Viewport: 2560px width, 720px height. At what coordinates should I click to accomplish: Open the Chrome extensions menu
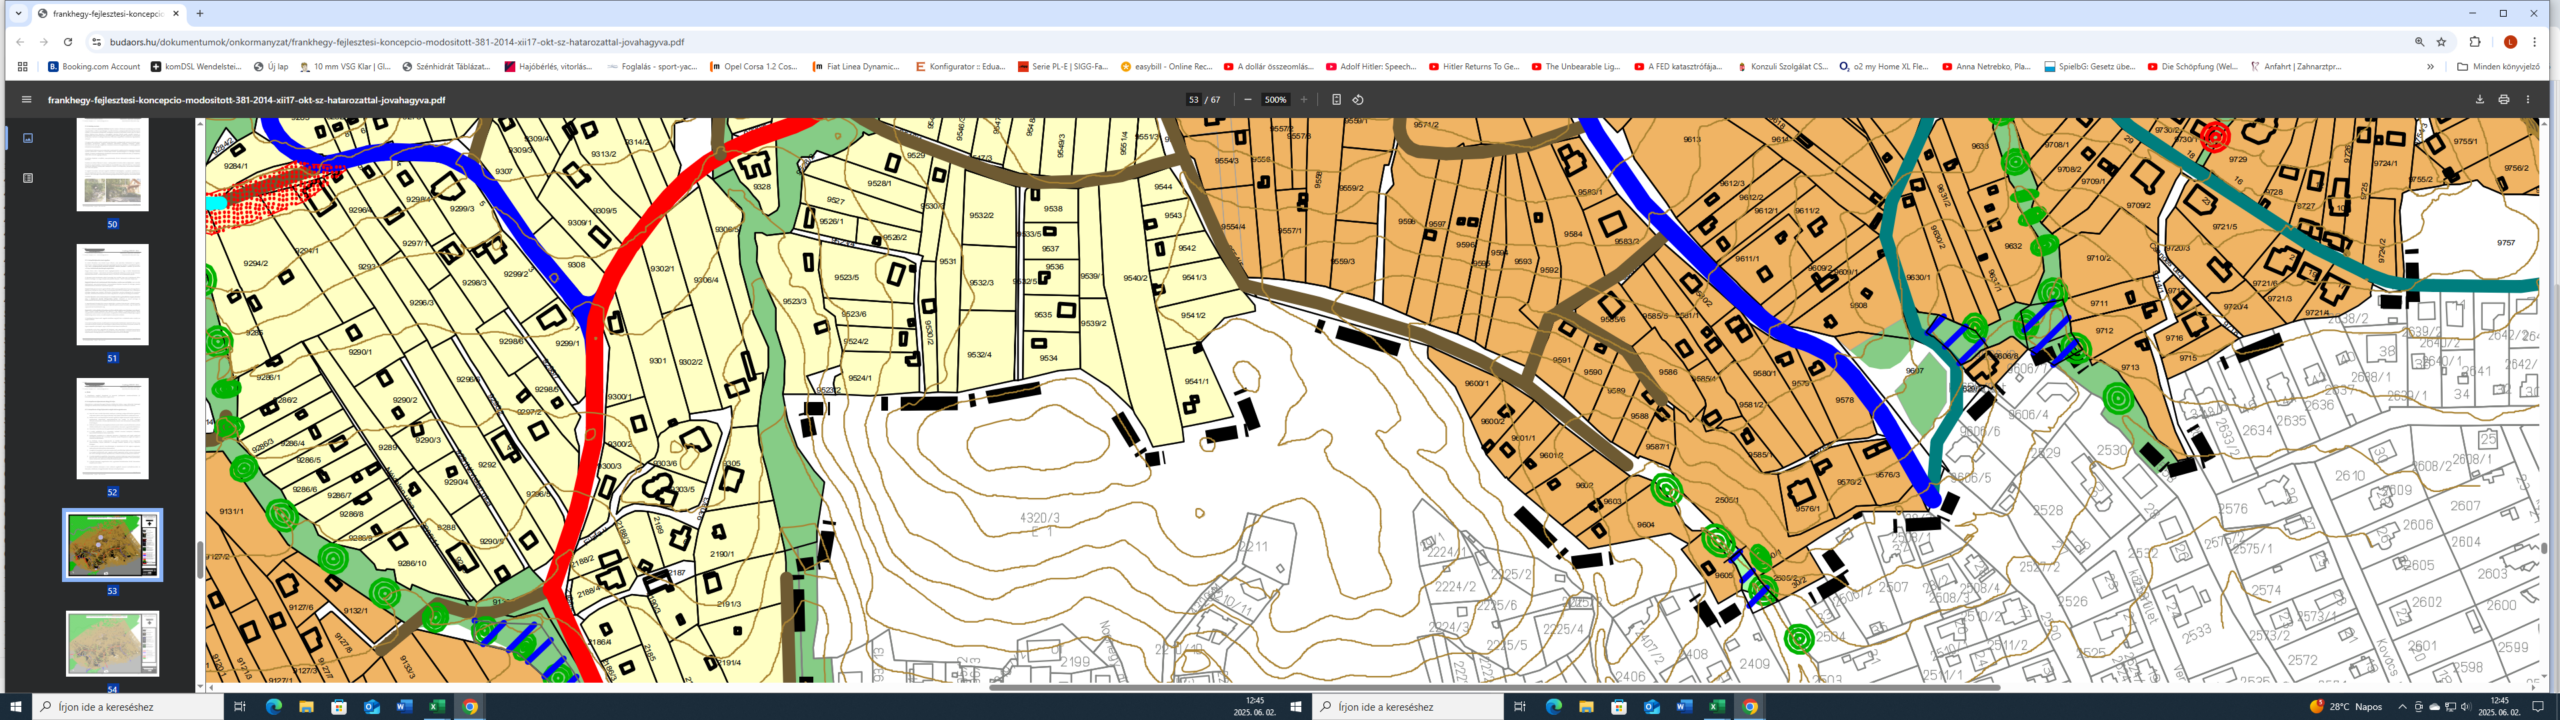[x=2475, y=42]
